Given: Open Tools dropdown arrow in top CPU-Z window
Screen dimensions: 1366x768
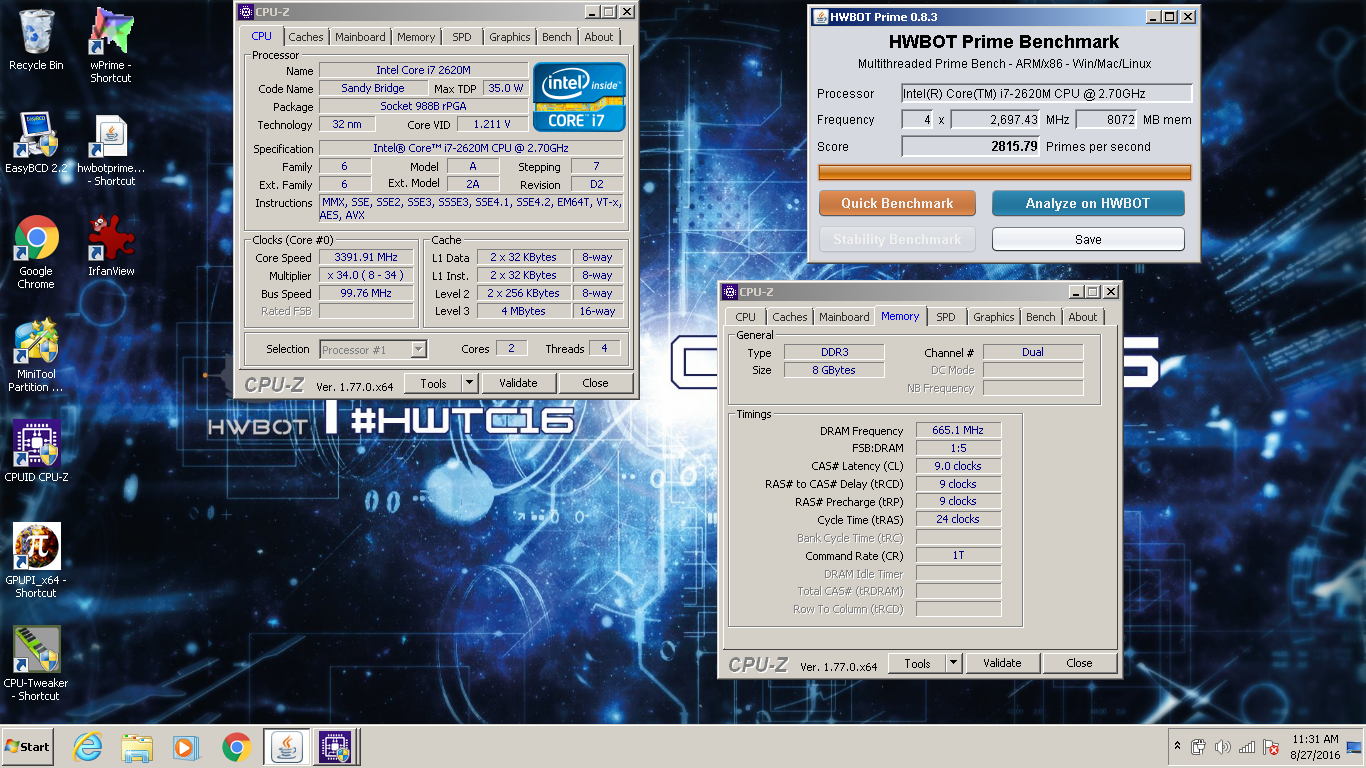Looking at the screenshot, I should point(470,383).
